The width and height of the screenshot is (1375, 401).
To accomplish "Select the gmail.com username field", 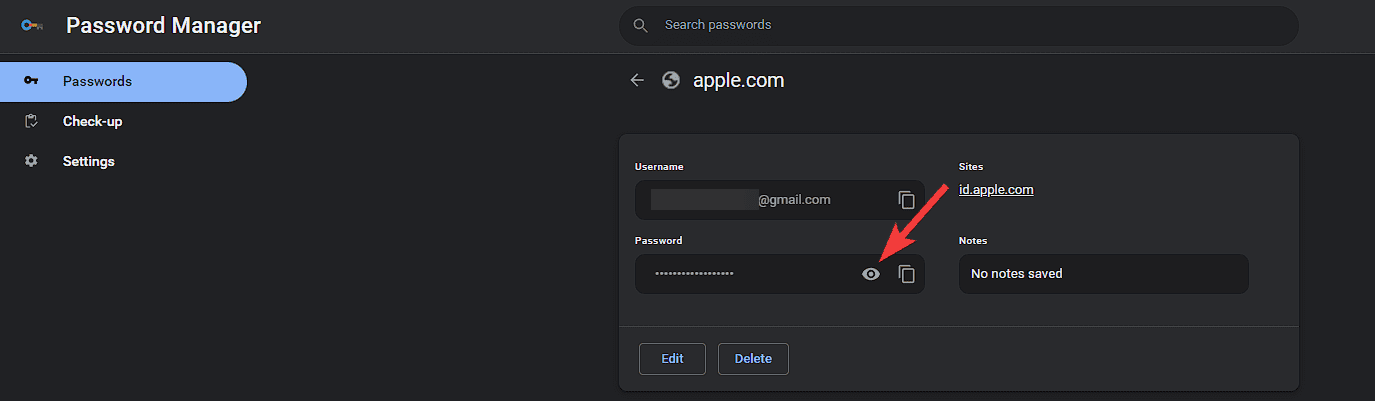I will coord(780,200).
